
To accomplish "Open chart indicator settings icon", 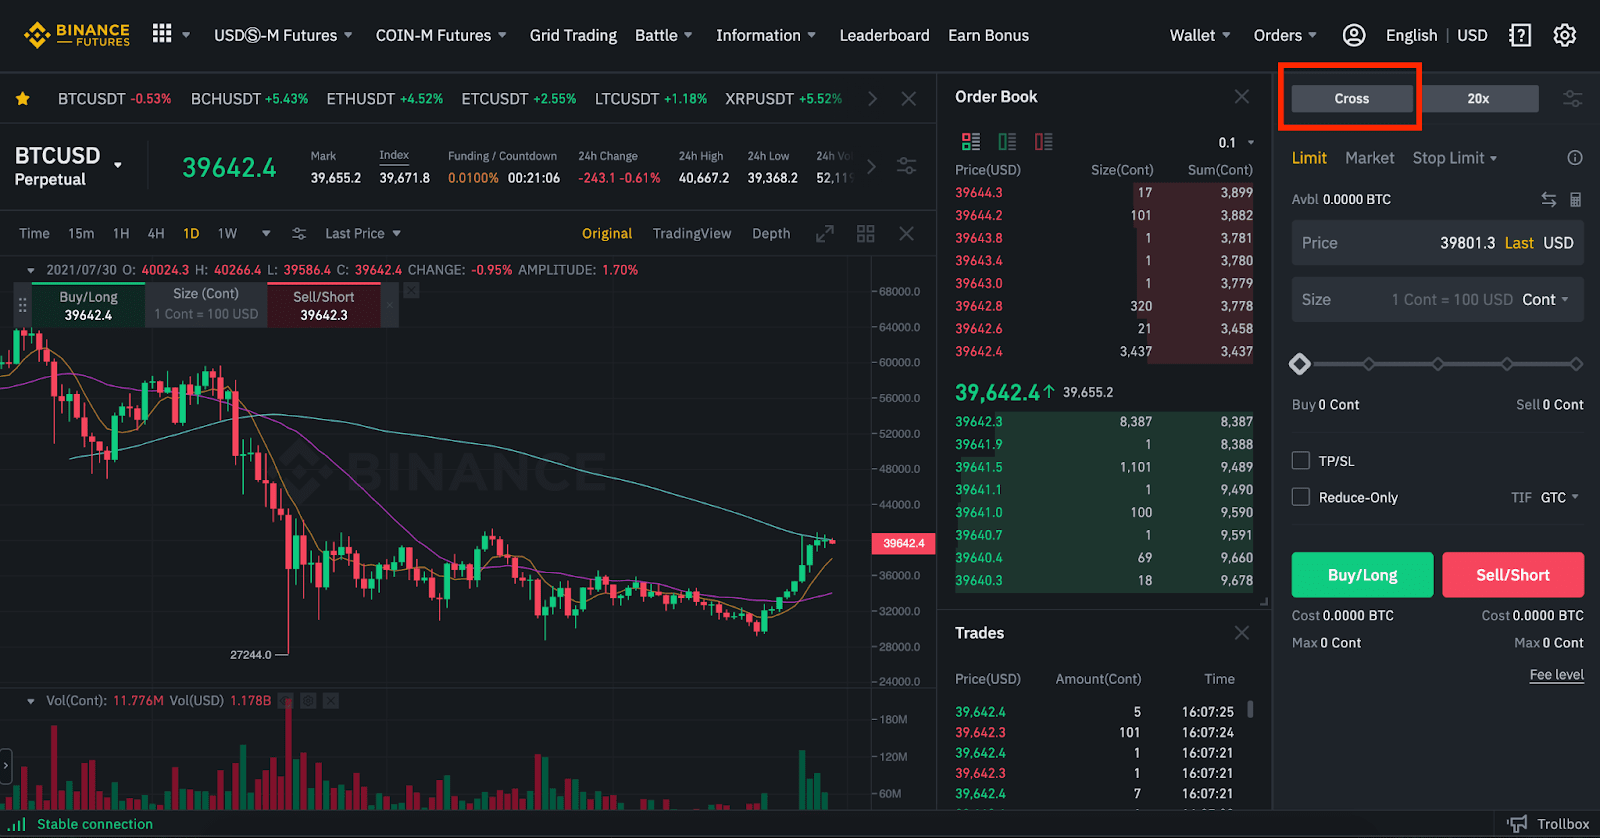I will coord(299,233).
